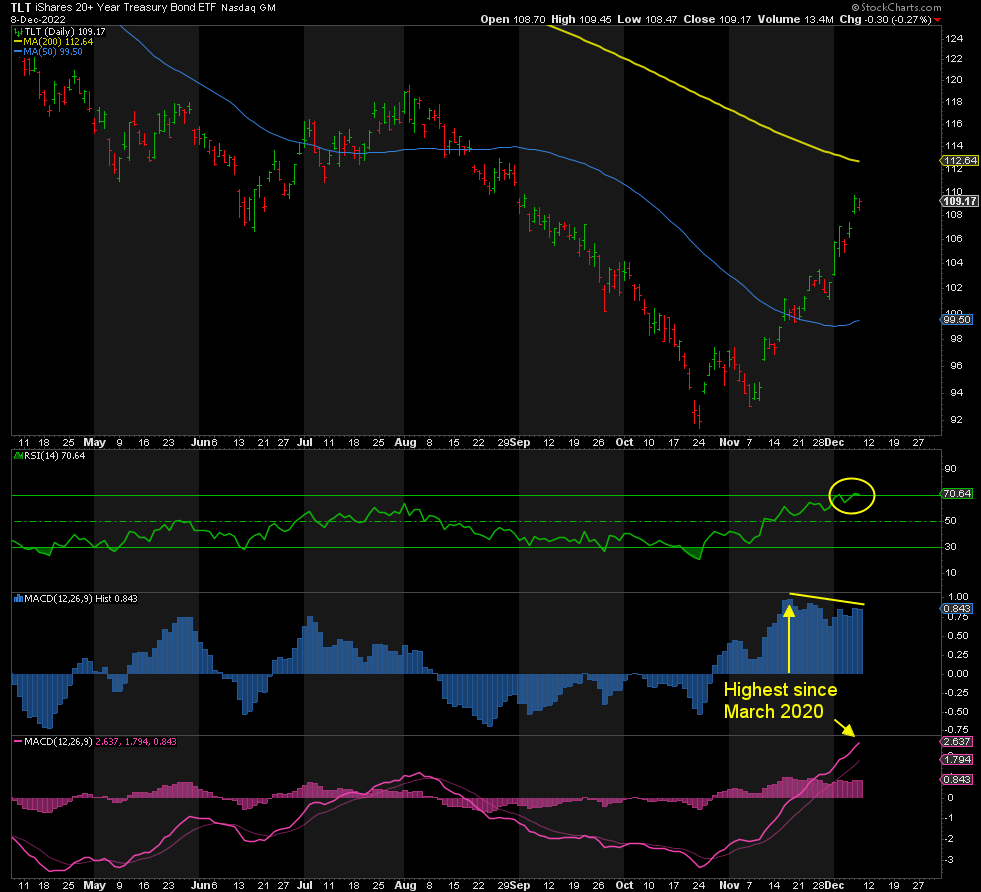This screenshot has height=892, width=981.
Task: Click the bold TLT ticker in the title
Action: 21,8
